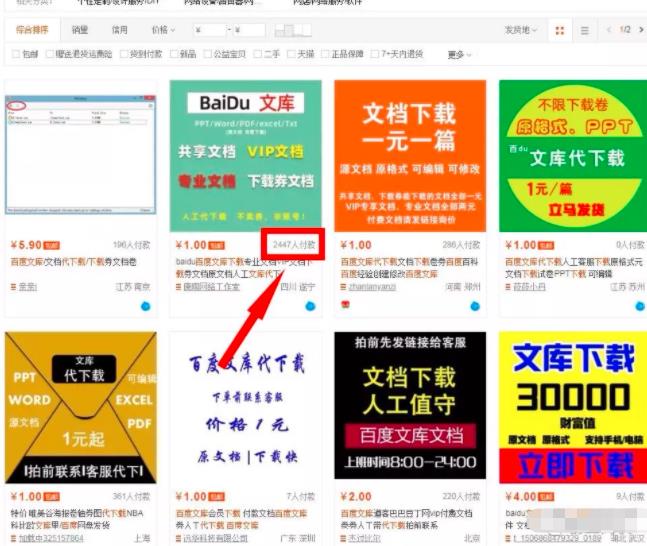Click Wangwang chat icon for 金宝 seller
Image resolution: width=647 pixels, height=546 pixels.
(145, 305)
